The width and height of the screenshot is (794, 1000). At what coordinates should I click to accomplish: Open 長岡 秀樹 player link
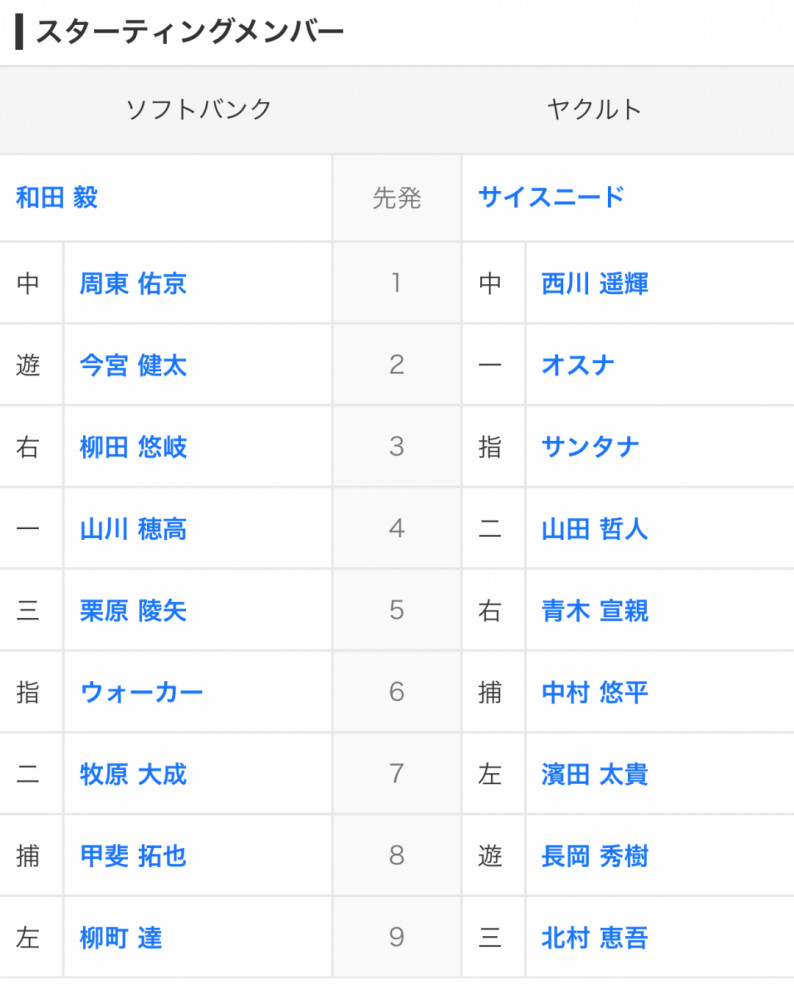point(595,857)
